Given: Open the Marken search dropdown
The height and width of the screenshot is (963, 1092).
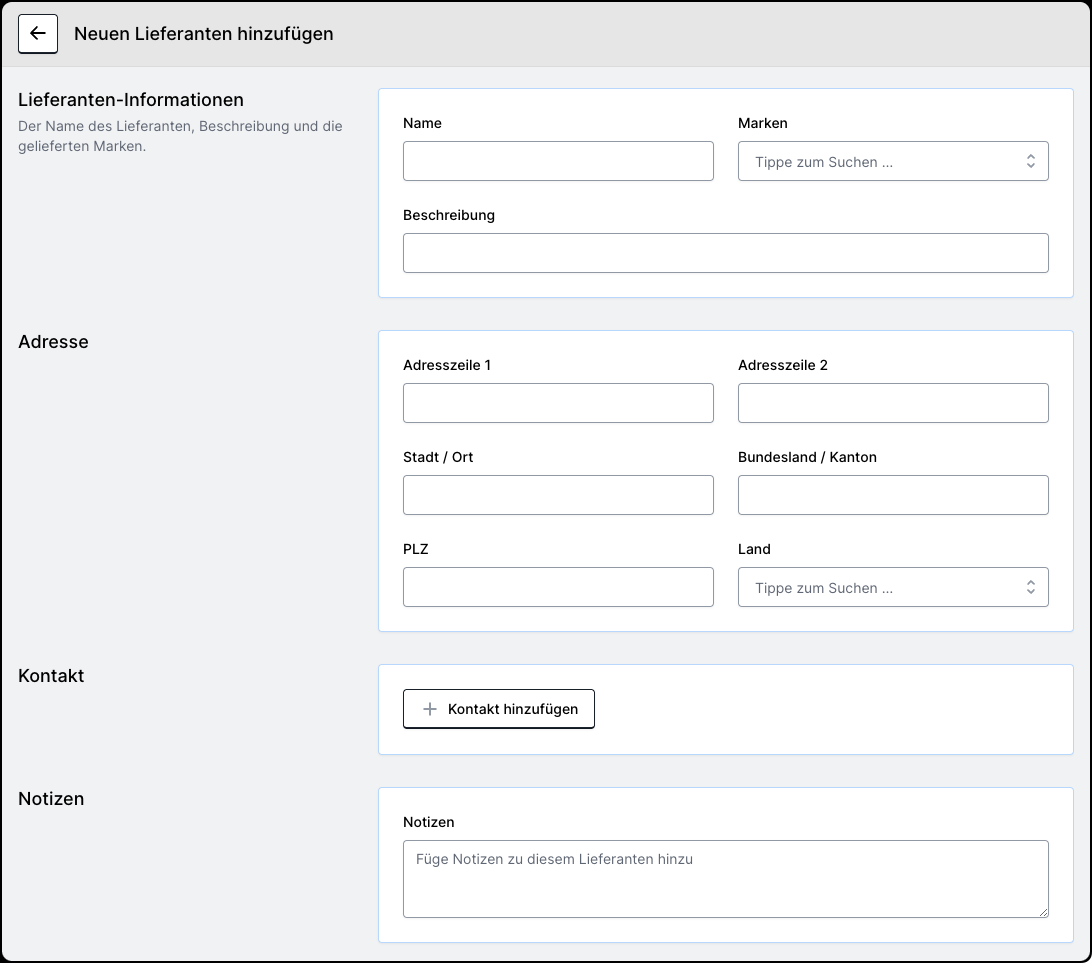Looking at the screenshot, I should [880, 161].
